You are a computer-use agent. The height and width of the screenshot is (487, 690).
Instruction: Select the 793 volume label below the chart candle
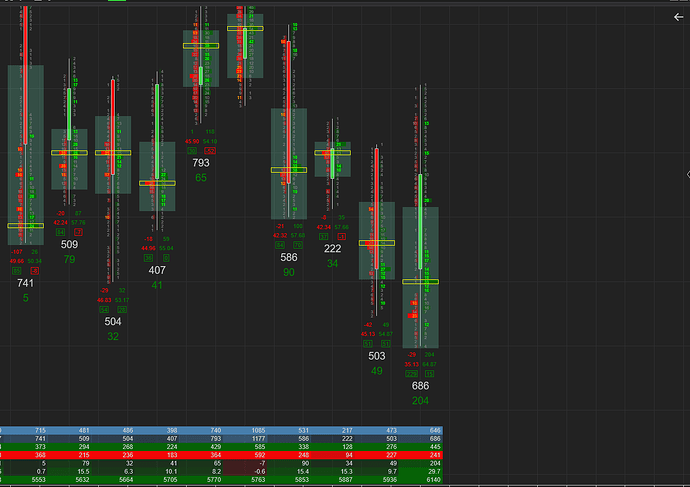[201, 163]
